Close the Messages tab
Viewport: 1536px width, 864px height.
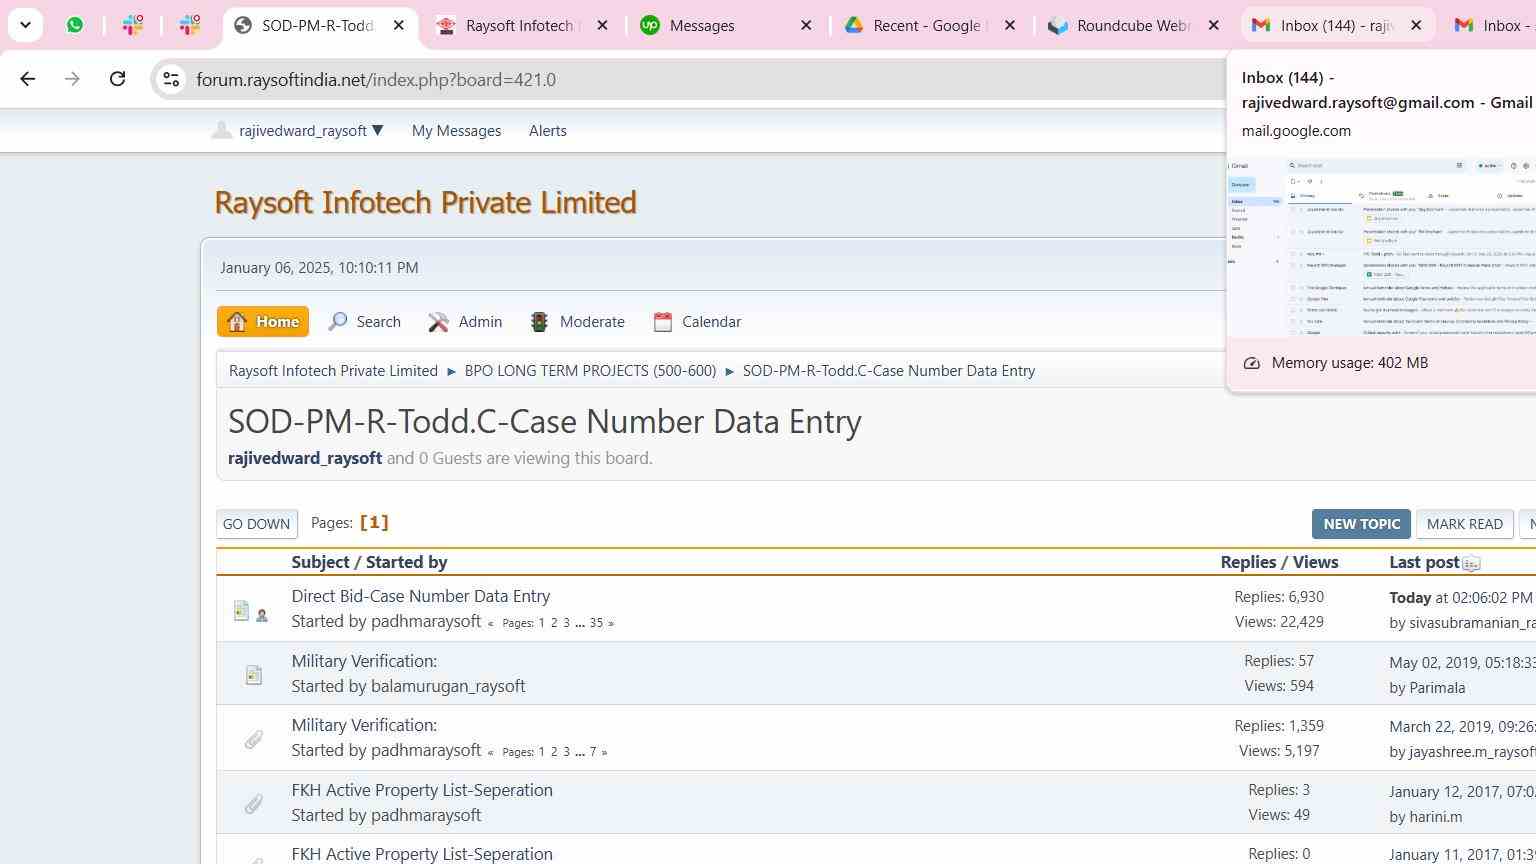(806, 25)
